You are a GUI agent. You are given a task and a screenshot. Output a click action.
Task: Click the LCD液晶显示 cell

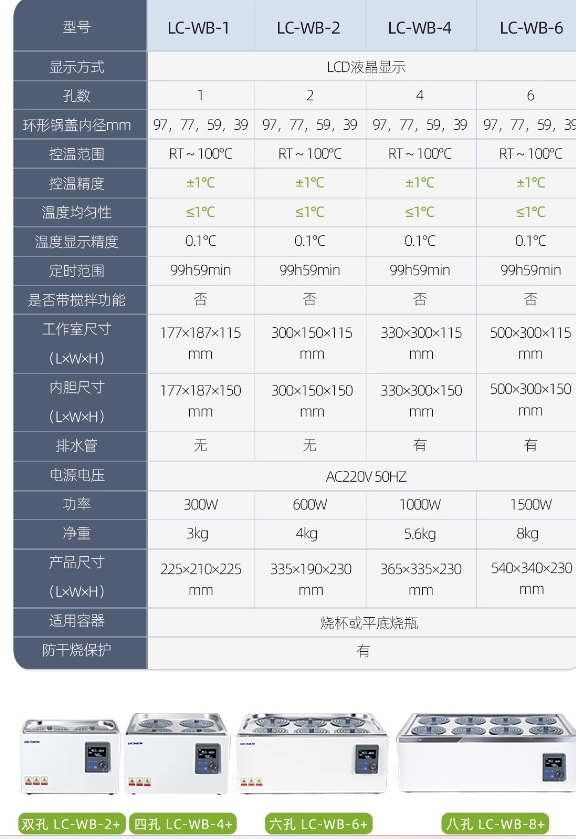click(366, 67)
